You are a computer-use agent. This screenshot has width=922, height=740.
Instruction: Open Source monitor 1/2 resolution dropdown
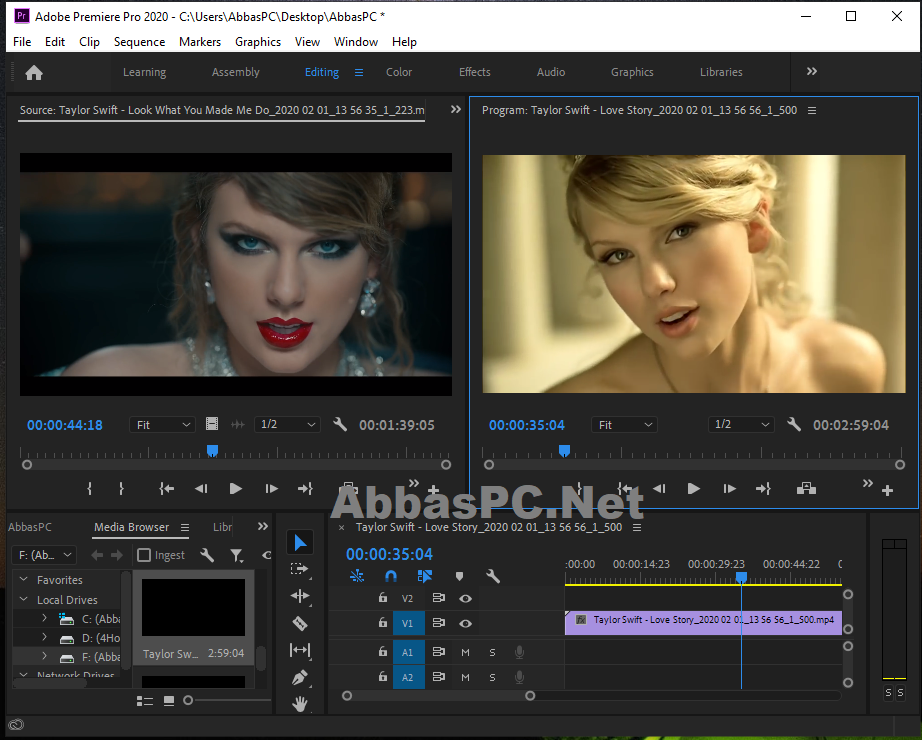(287, 425)
